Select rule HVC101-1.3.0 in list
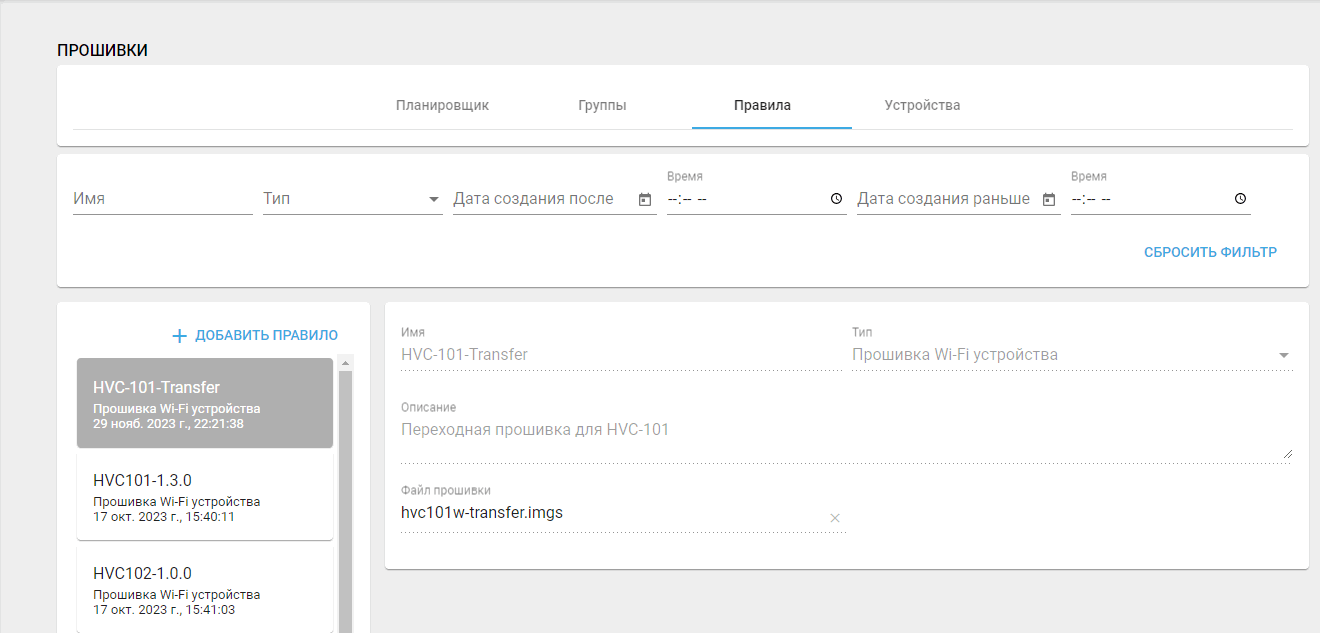Viewport: 1320px width, 633px height. pos(204,496)
